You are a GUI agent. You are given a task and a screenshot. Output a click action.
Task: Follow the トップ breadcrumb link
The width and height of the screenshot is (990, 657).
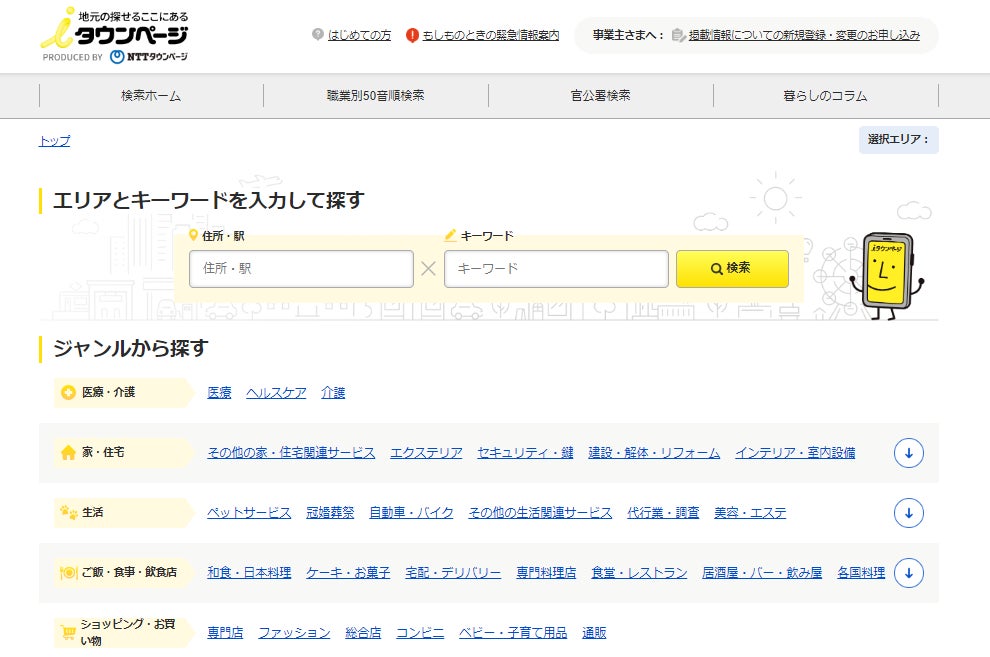pyautogui.click(x=54, y=141)
